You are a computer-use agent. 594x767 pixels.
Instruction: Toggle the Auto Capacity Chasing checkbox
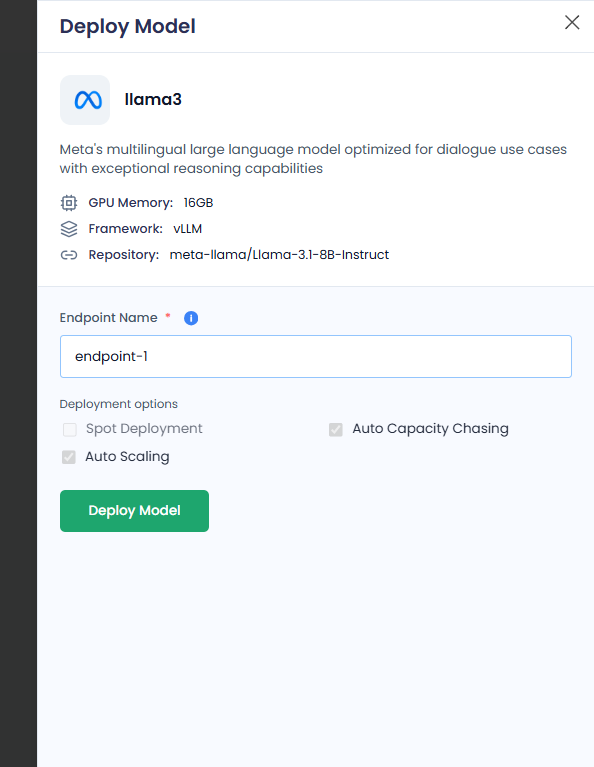point(336,429)
